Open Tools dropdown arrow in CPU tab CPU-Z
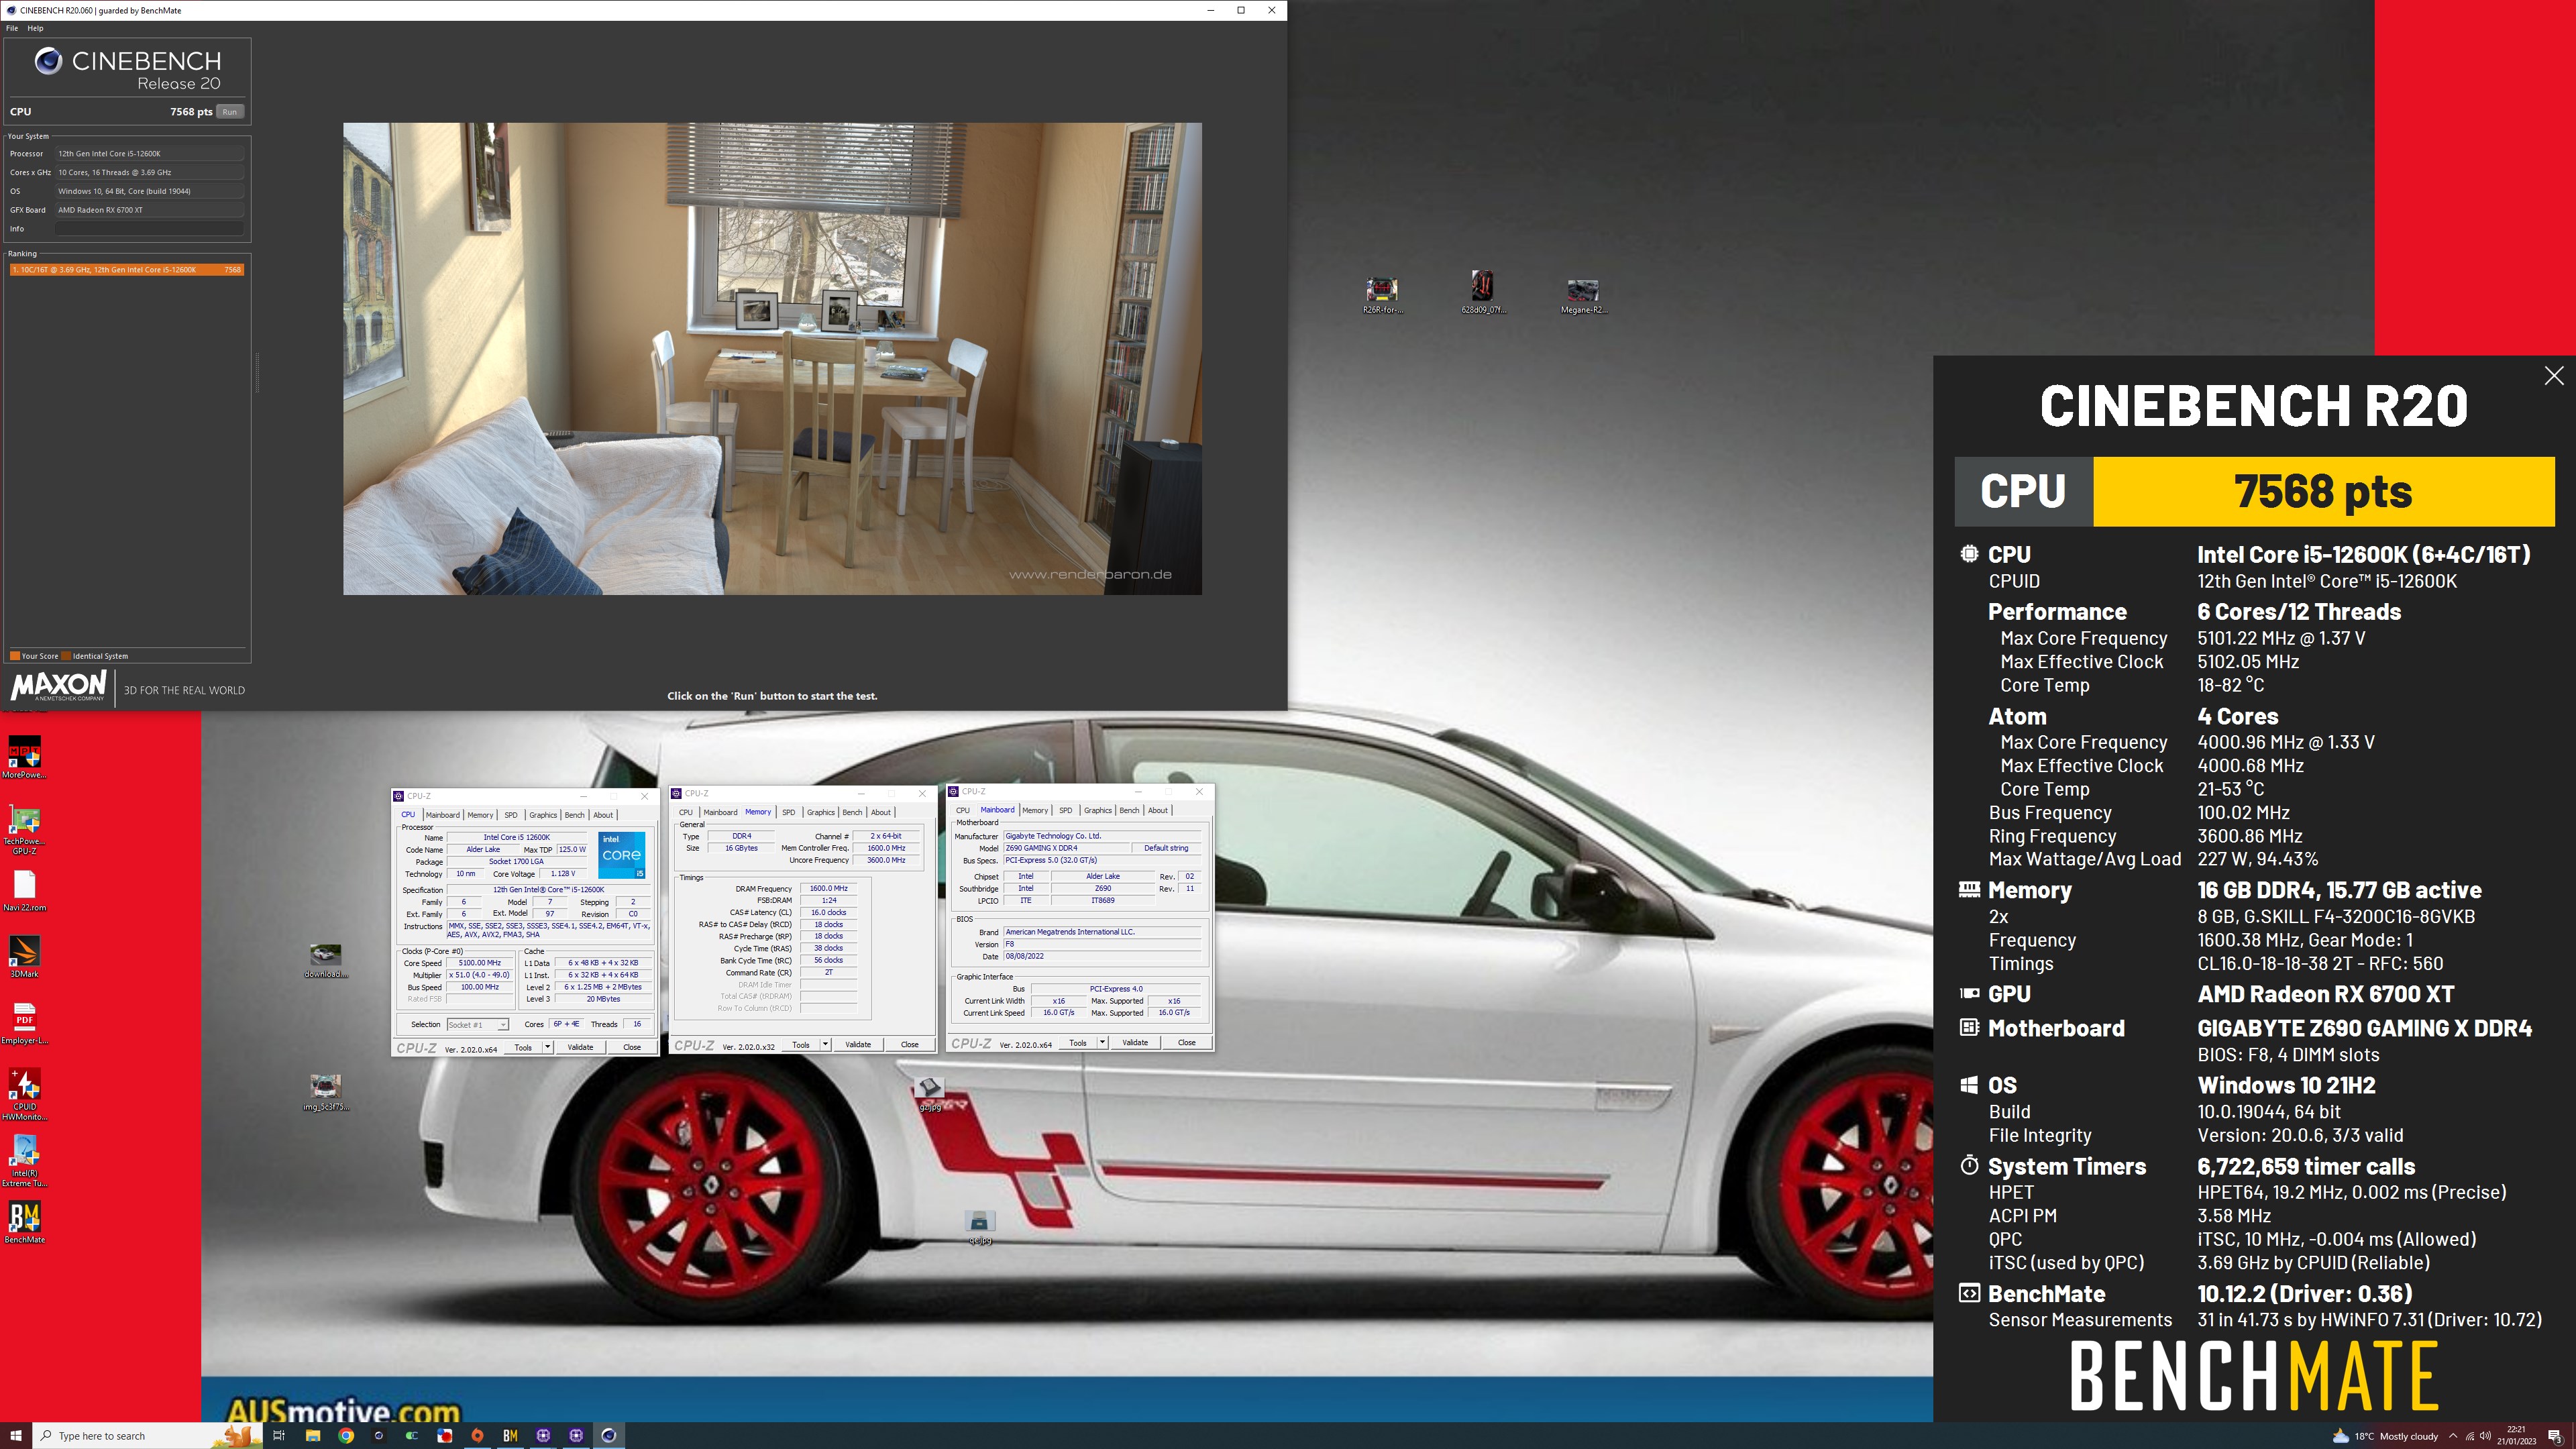 pos(547,1047)
